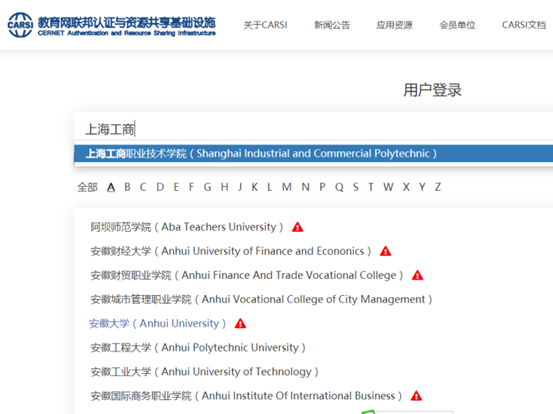
Task: Click the 教育网联邦认证与资源共享基础设施 site title
Action: pos(127,23)
